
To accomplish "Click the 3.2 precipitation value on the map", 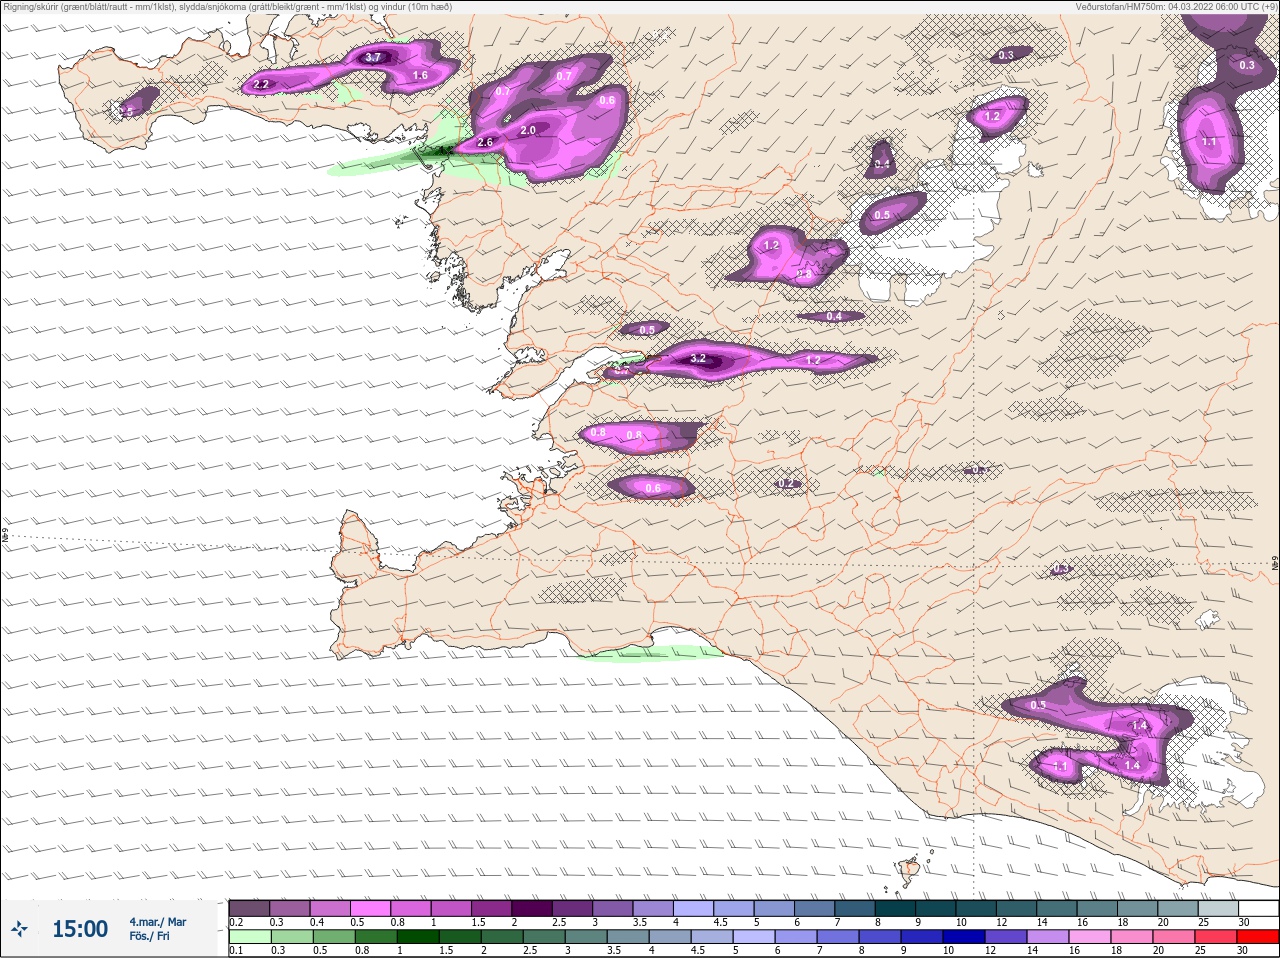I will [x=698, y=358].
